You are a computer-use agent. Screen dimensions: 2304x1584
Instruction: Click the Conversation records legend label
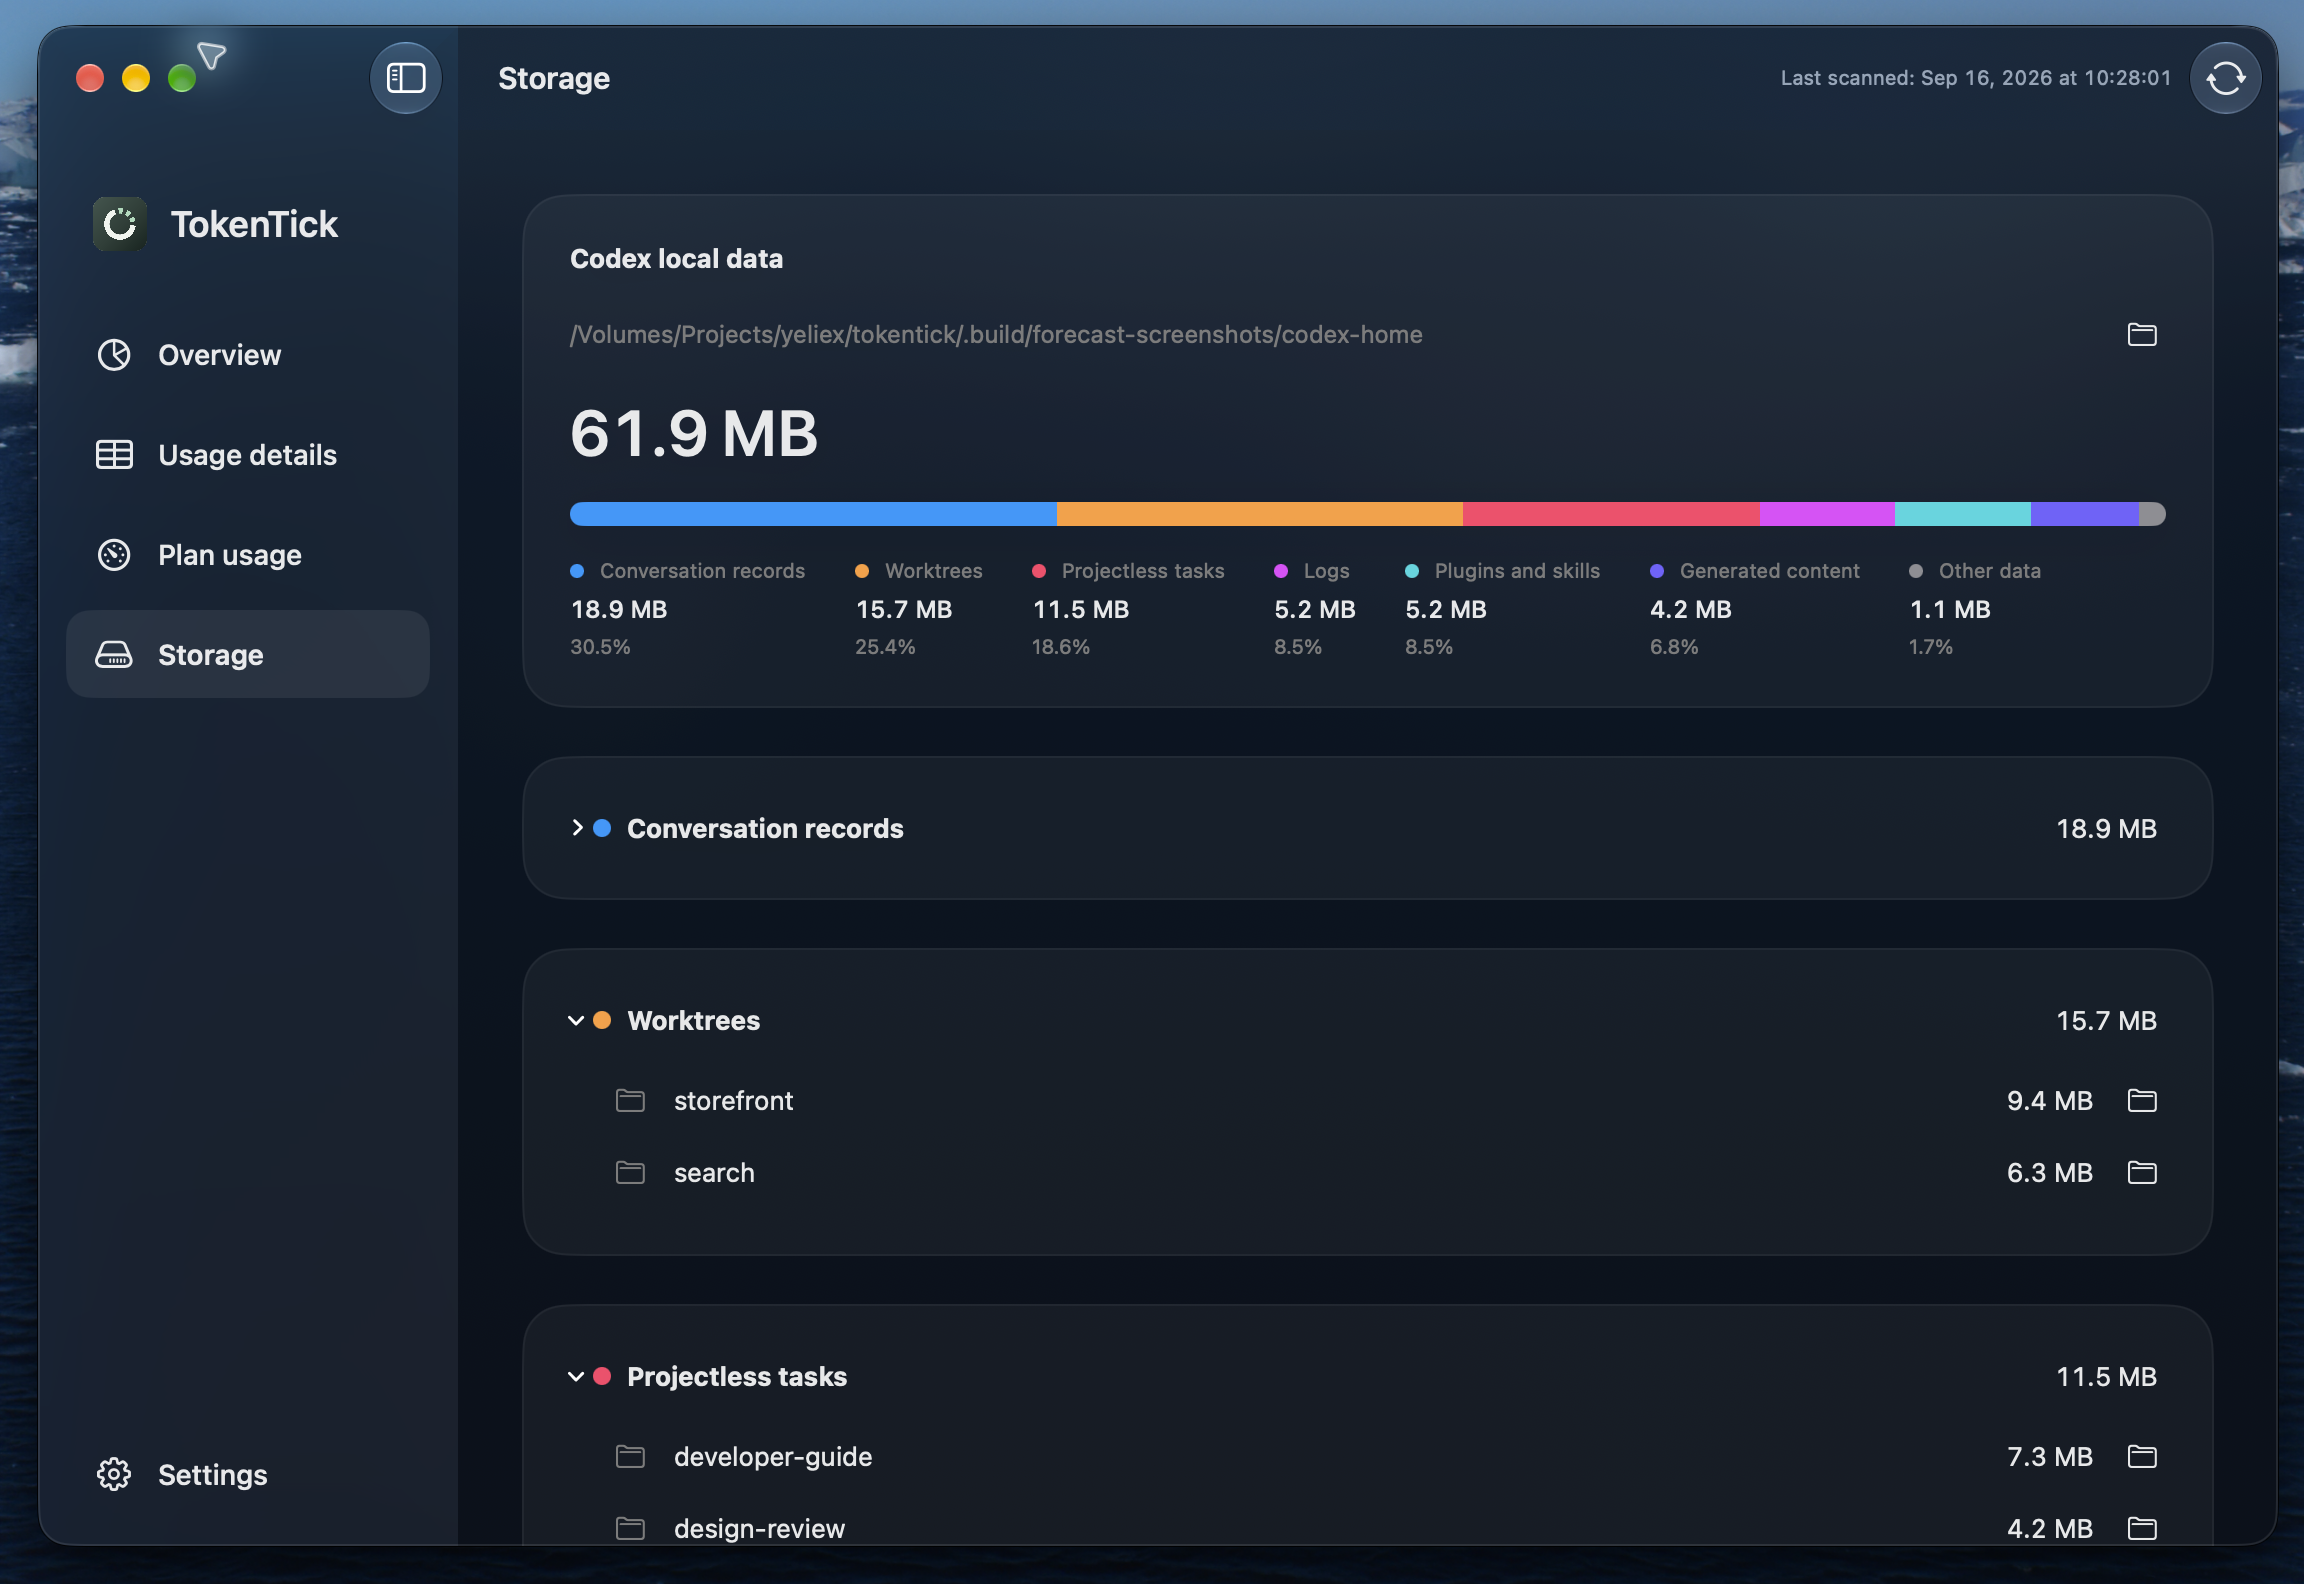[702, 571]
